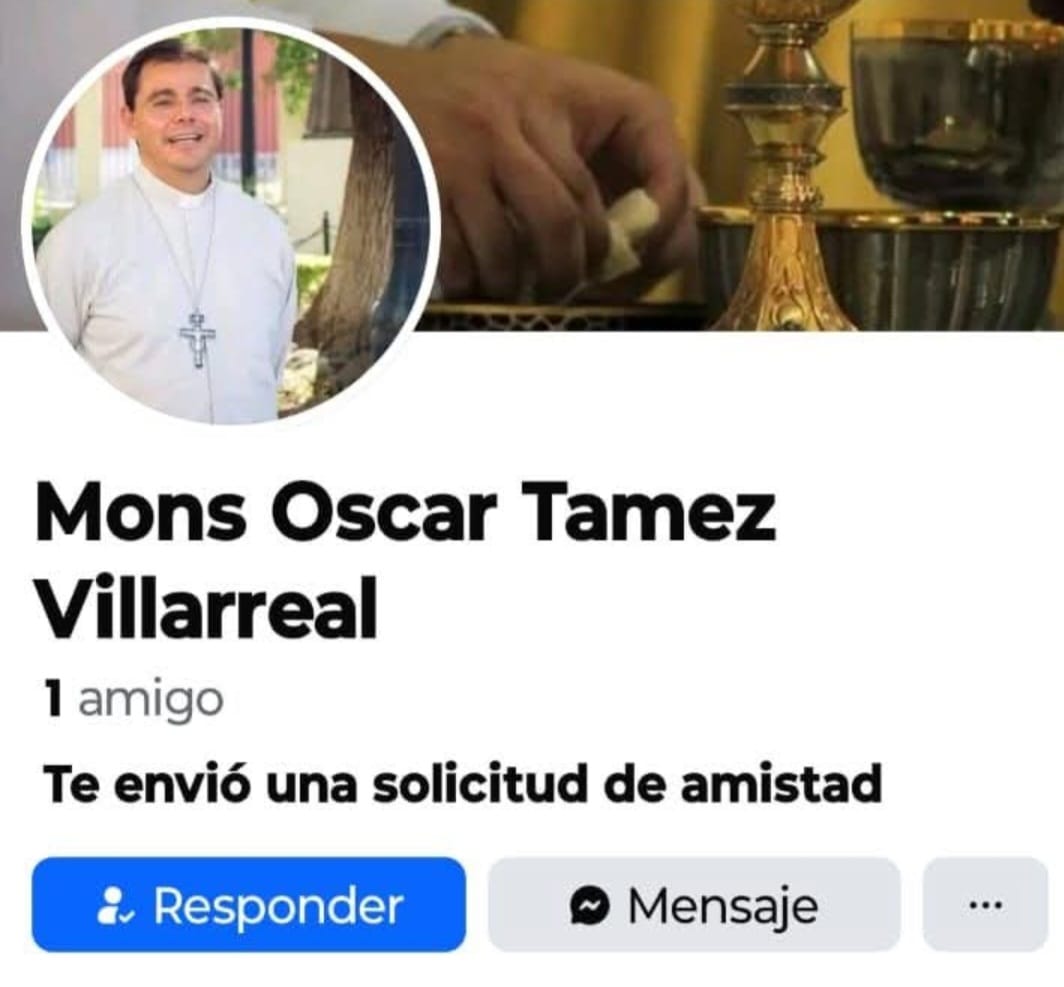Open the Mensaje button
This screenshot has width=1064, height=987.
[694, 904]
